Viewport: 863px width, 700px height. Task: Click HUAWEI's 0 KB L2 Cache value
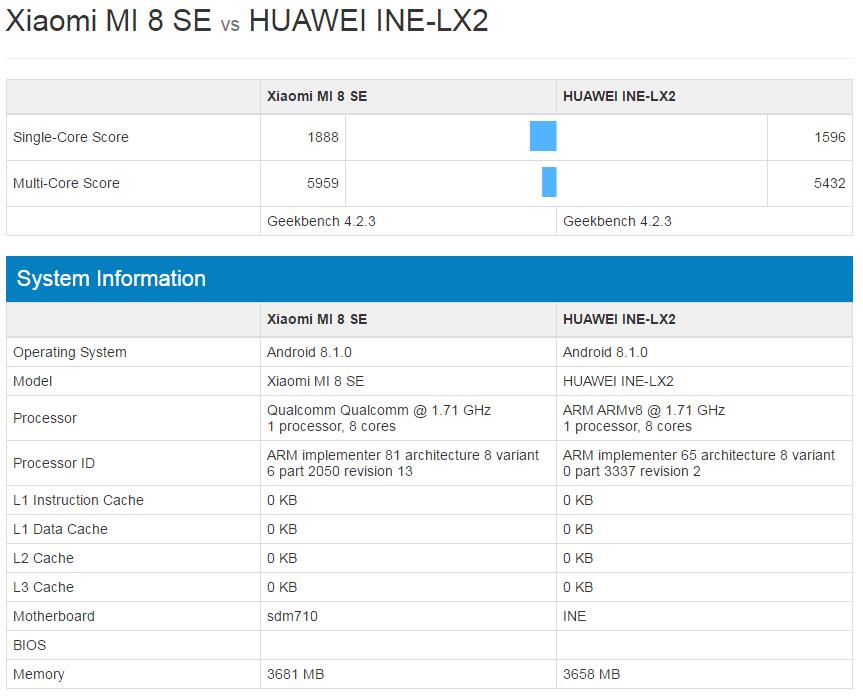578,559
